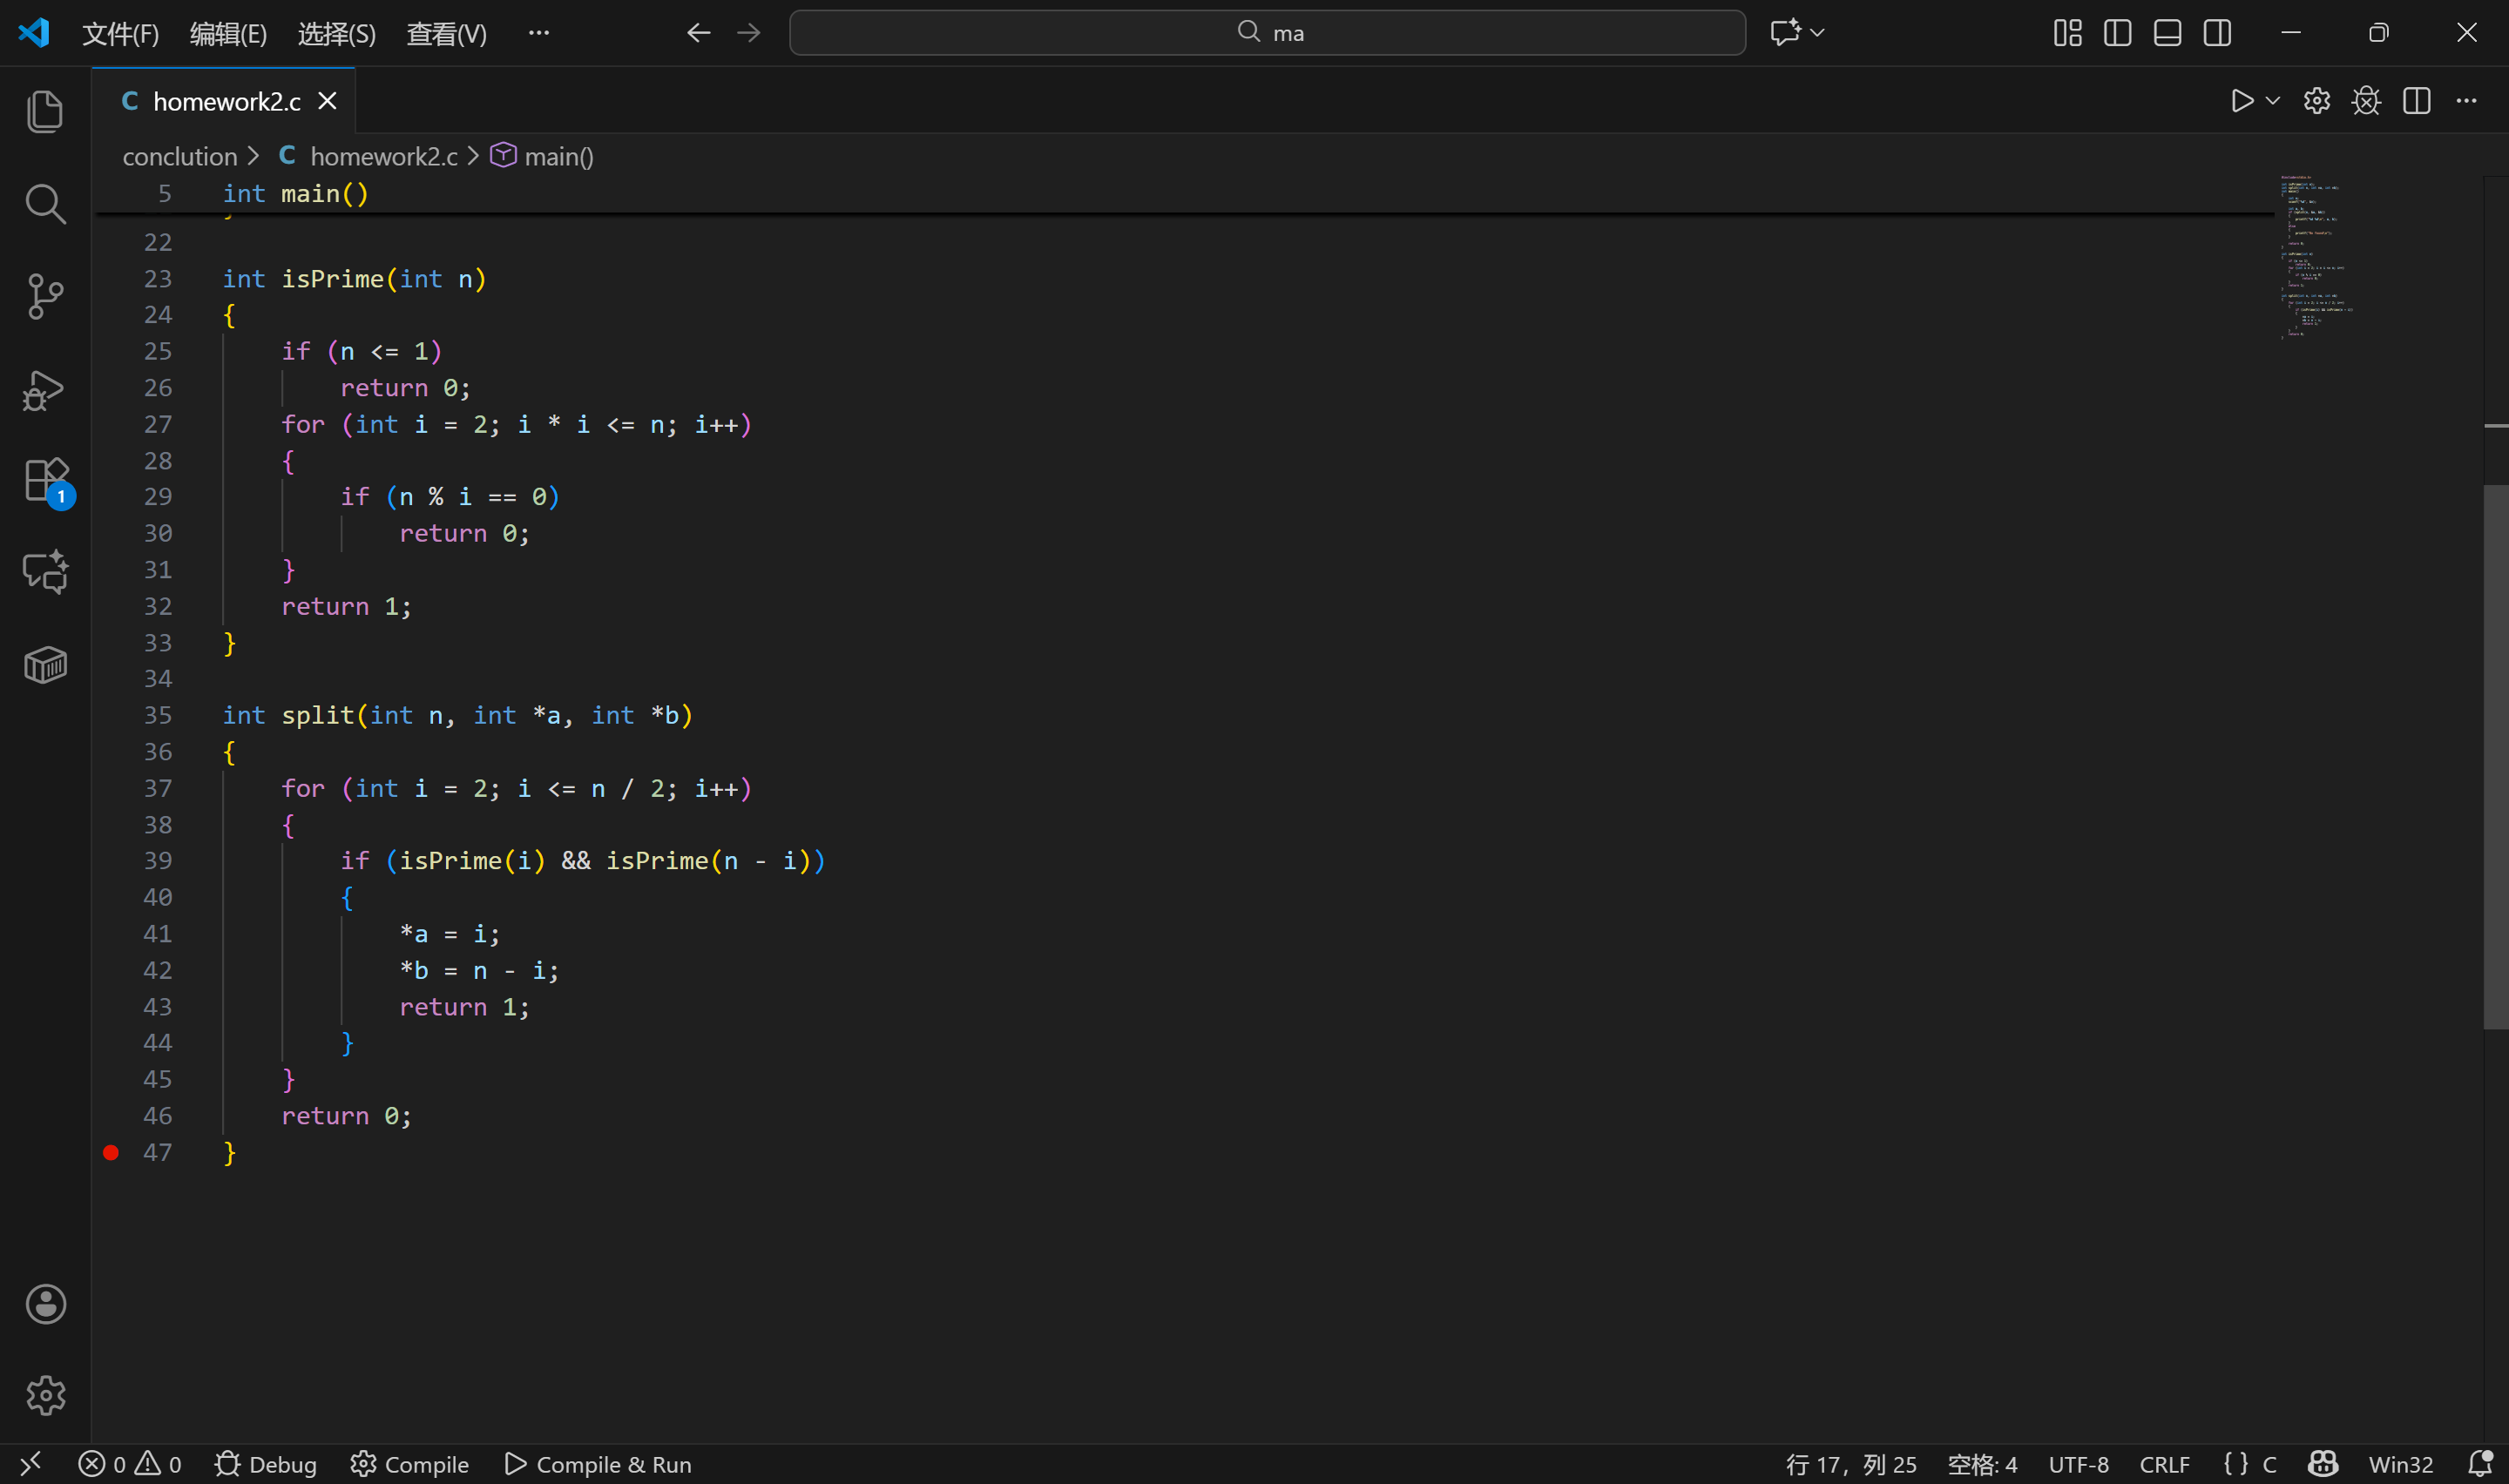Open the Copilot chat dropdown in title bar
The image size is (2509, 1484).
[1817, 33]
